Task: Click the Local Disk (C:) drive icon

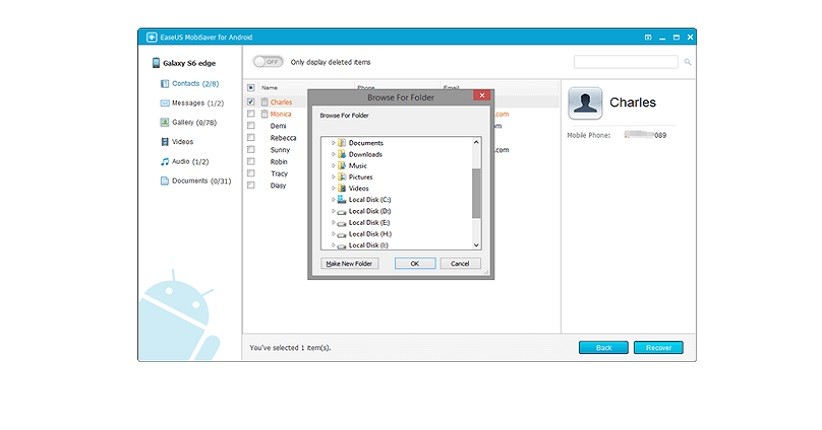Action: pyautogui.click(x=342, y=199)
